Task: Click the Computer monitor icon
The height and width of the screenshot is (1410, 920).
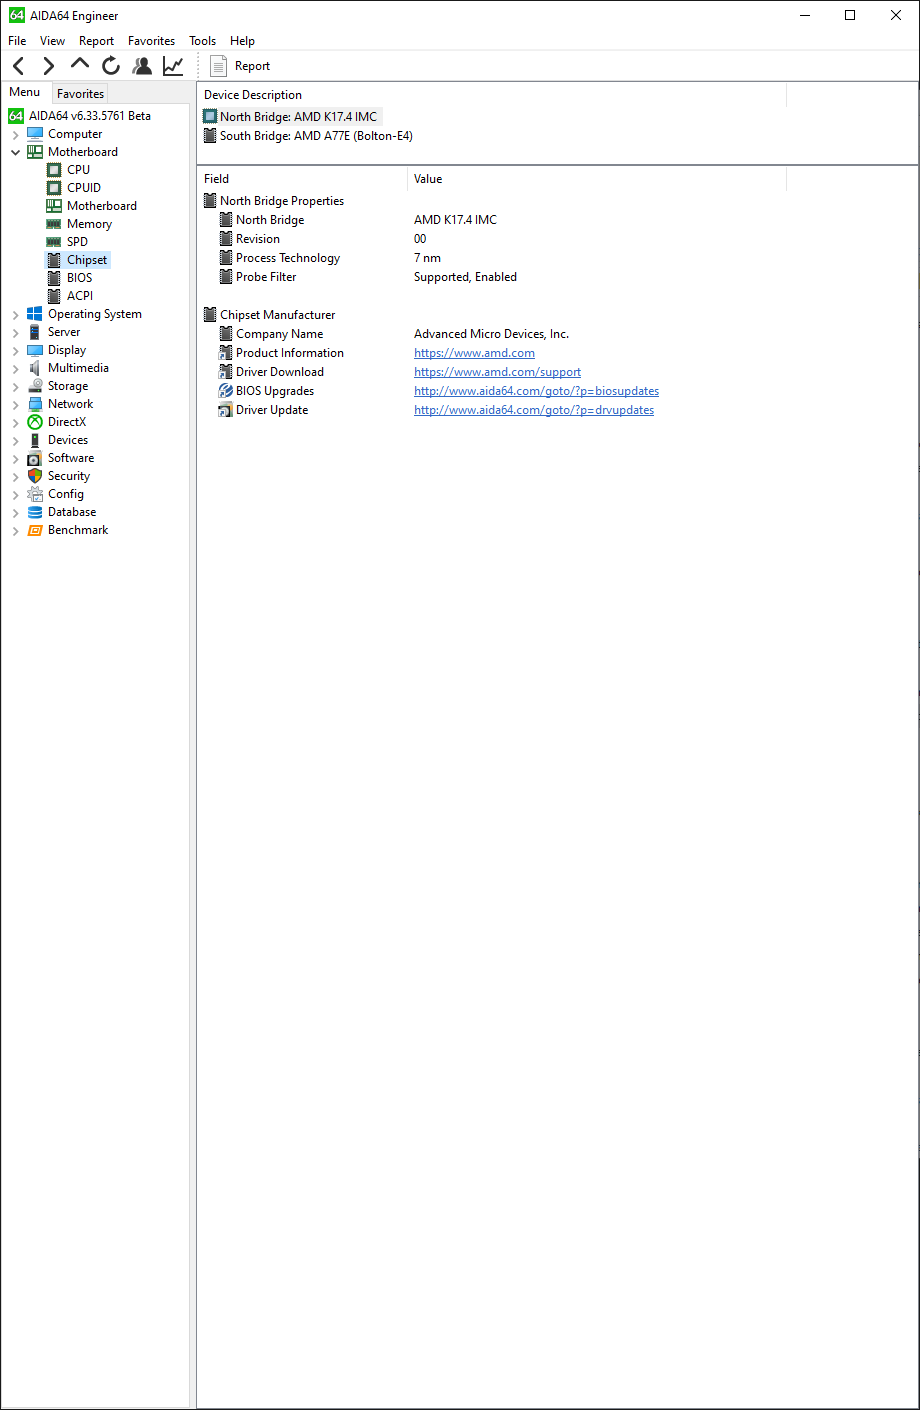Action: click(35, 134)
